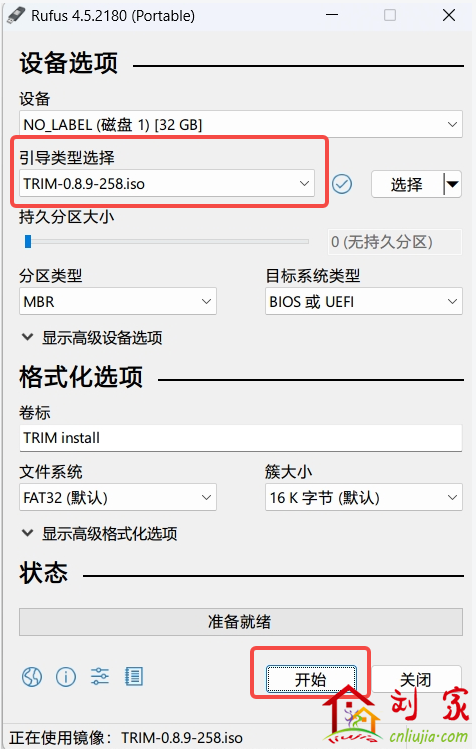Click status text 正在使用镜像 TRIM-0.8.9-258.iso
476x749 pixels.
[x=126, y=738]
